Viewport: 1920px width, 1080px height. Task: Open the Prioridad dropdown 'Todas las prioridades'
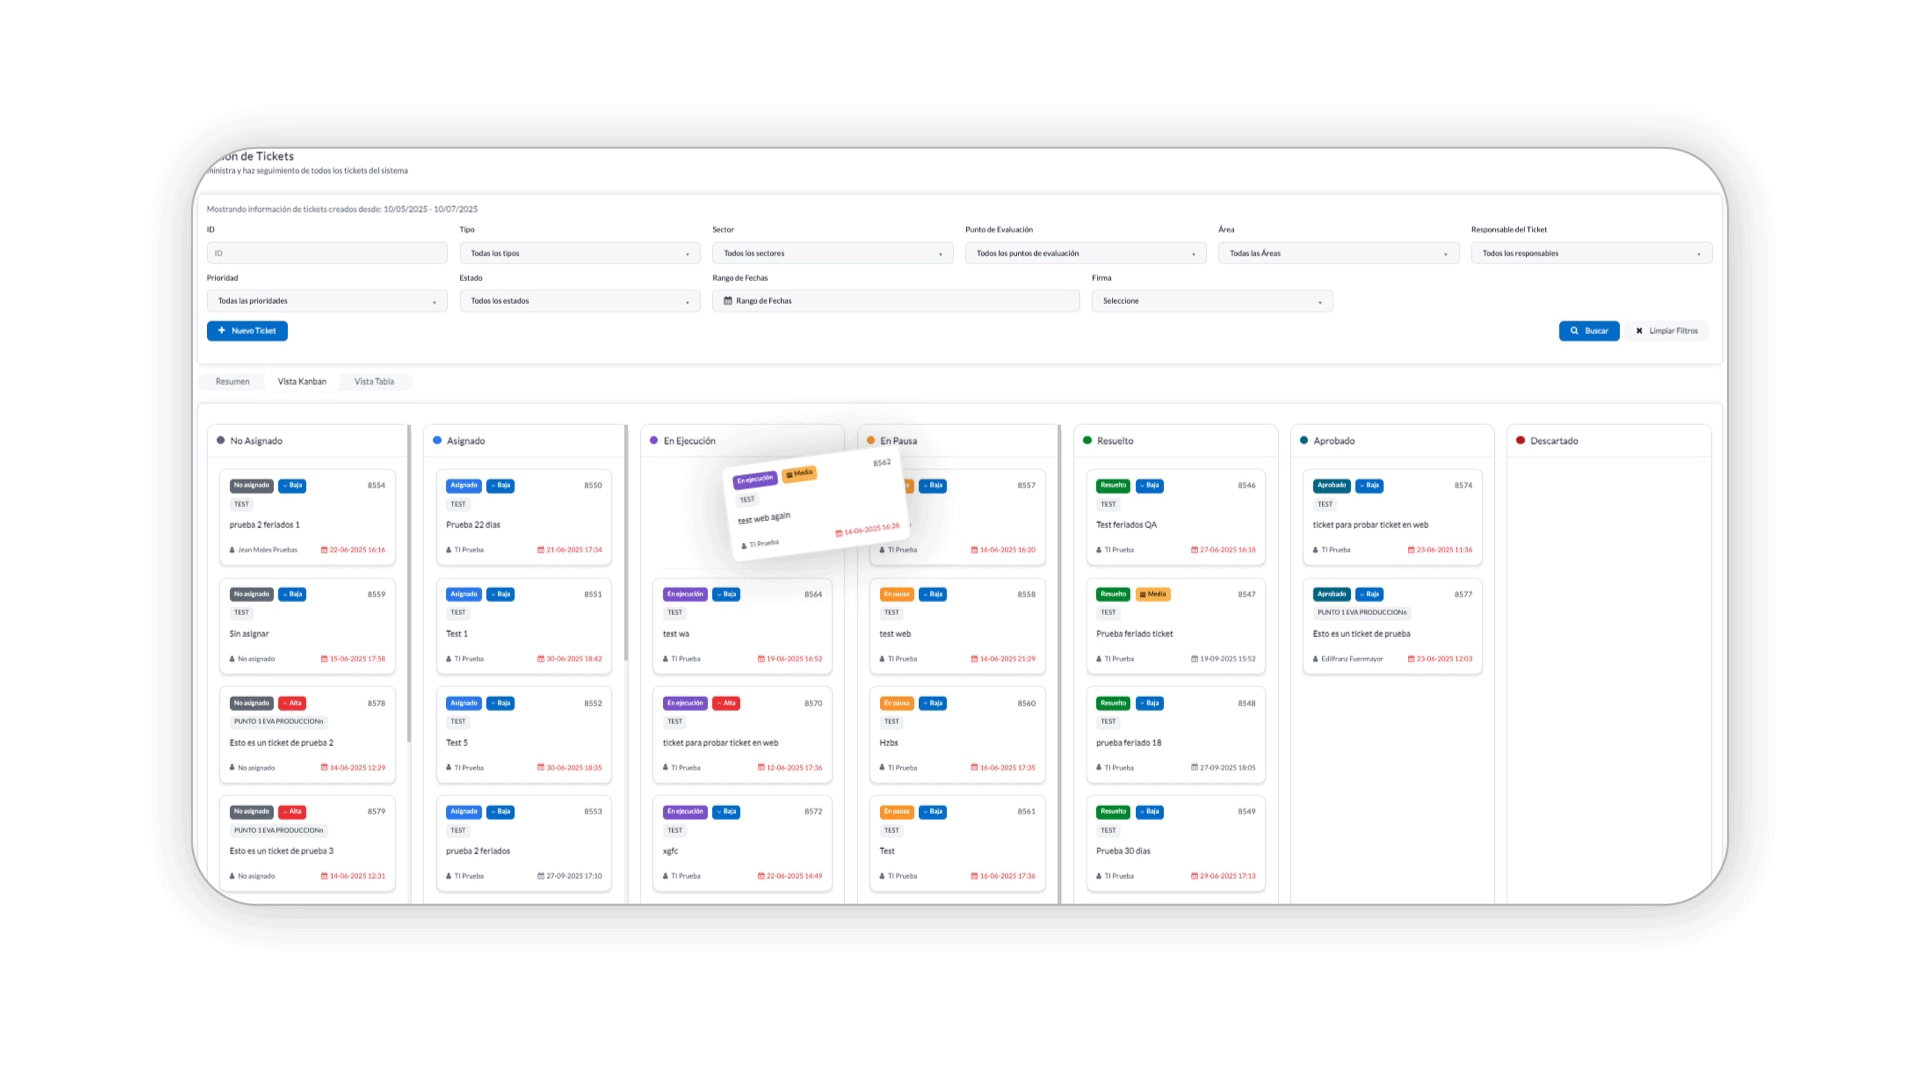coord(326,301)
